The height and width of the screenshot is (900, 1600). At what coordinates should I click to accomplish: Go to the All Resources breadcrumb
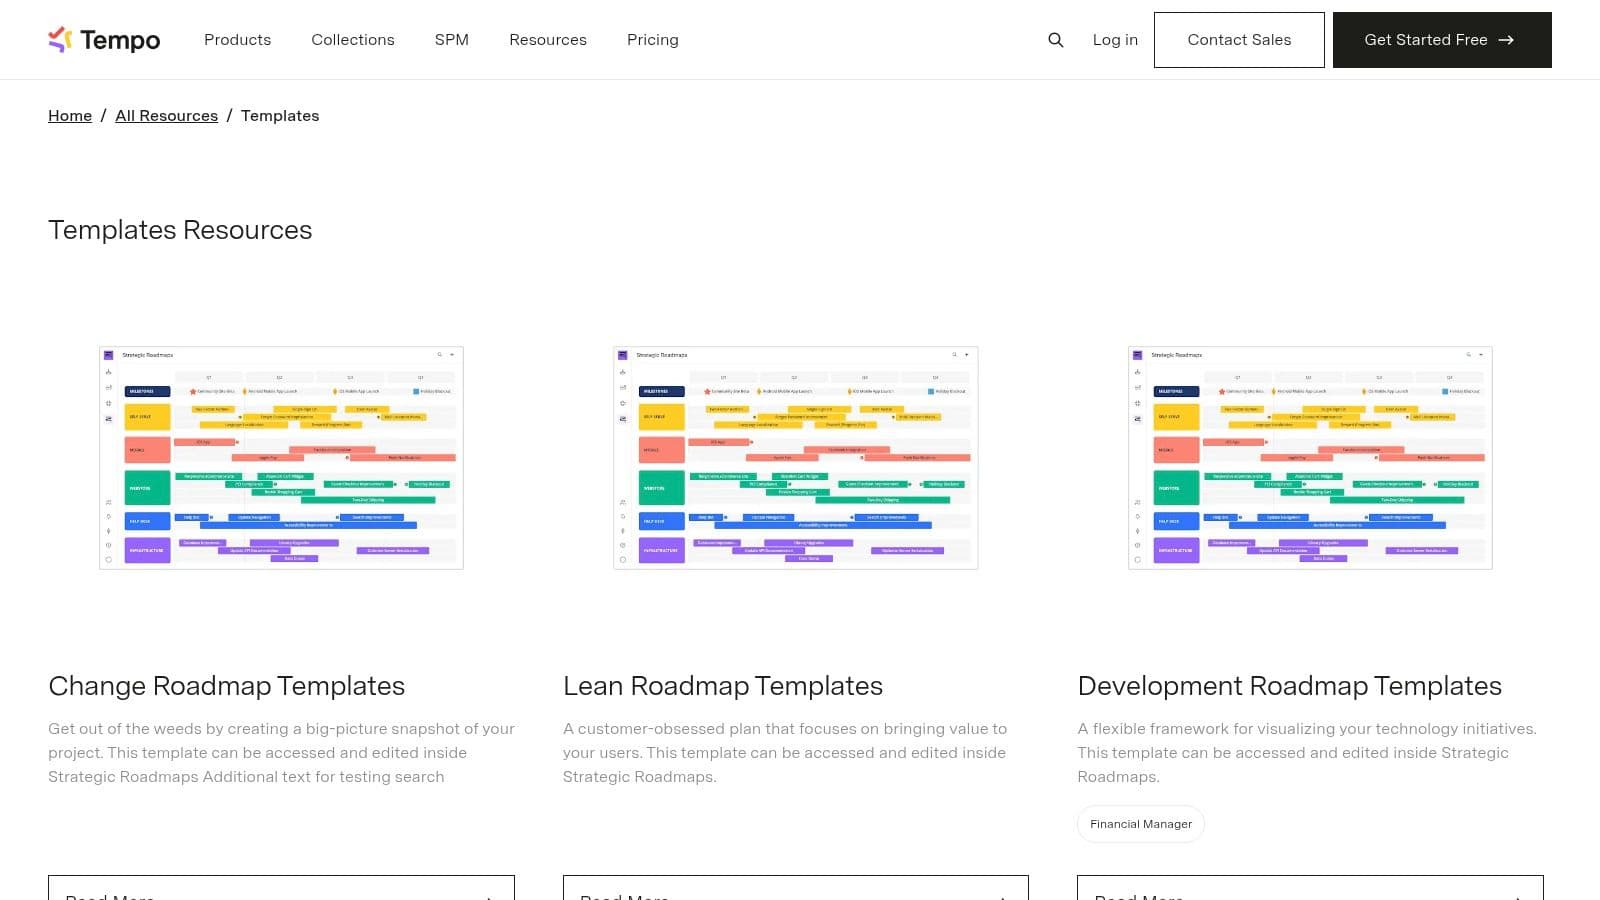tap(166, 116)
